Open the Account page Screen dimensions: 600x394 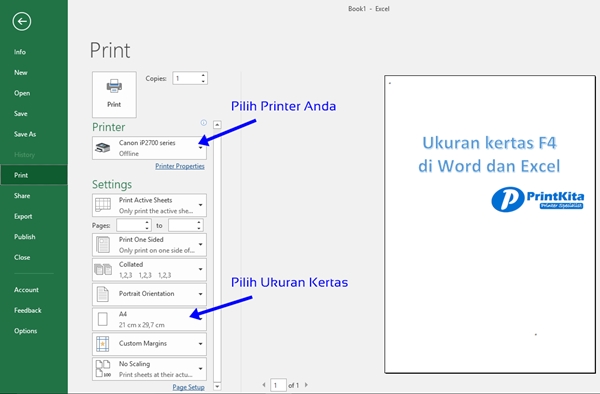(26, 290)
